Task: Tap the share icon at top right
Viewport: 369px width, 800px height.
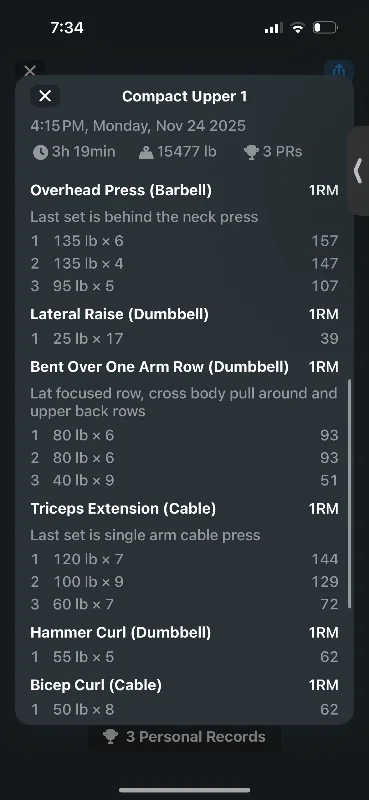Action: point(339,70)
